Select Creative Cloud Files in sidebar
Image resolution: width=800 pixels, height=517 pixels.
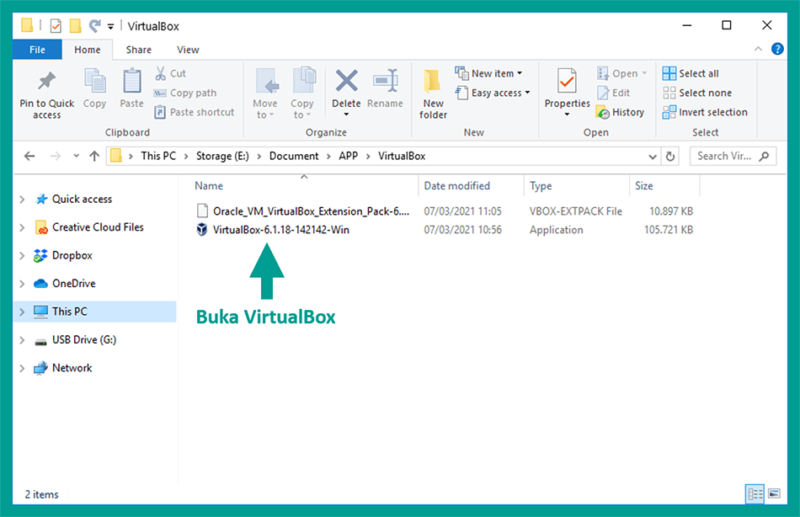(97, 227)
